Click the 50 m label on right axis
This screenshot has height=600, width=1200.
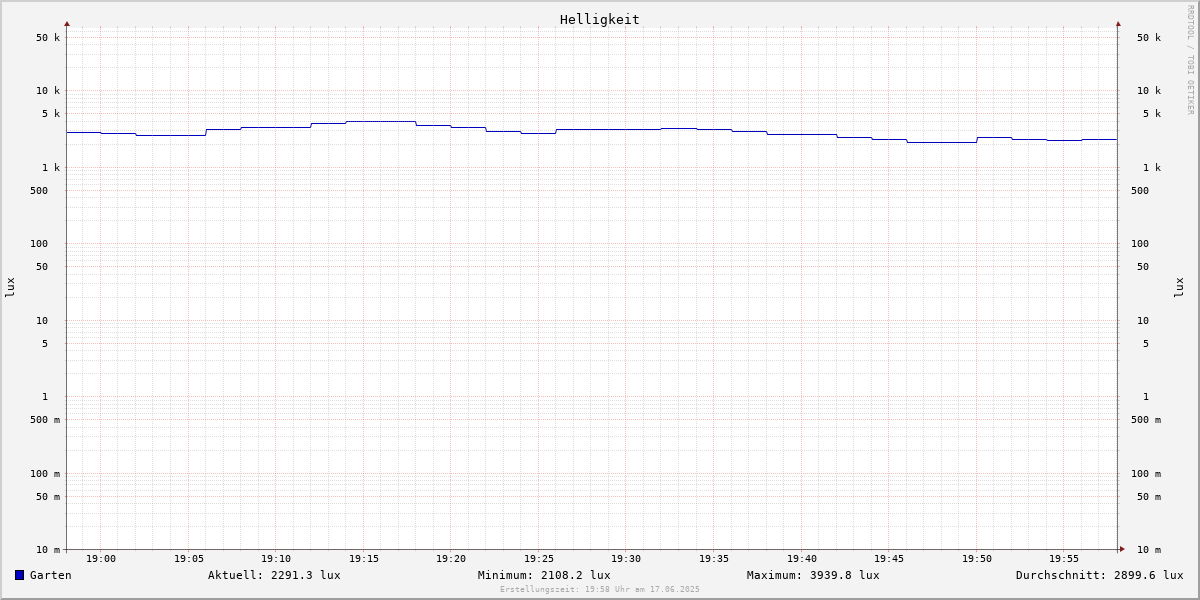coord(1149,497)
